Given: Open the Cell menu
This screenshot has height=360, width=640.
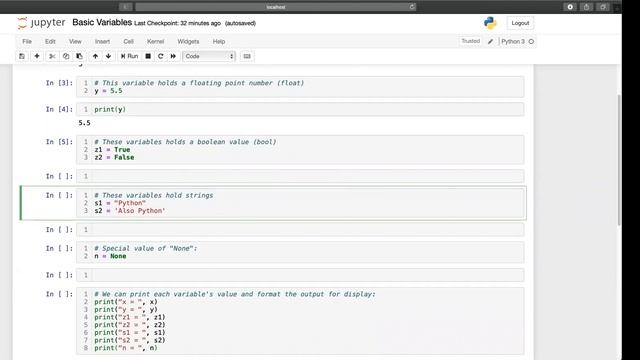Looking at the screenshot, I should pyautogui.click(x=129, y=42).
